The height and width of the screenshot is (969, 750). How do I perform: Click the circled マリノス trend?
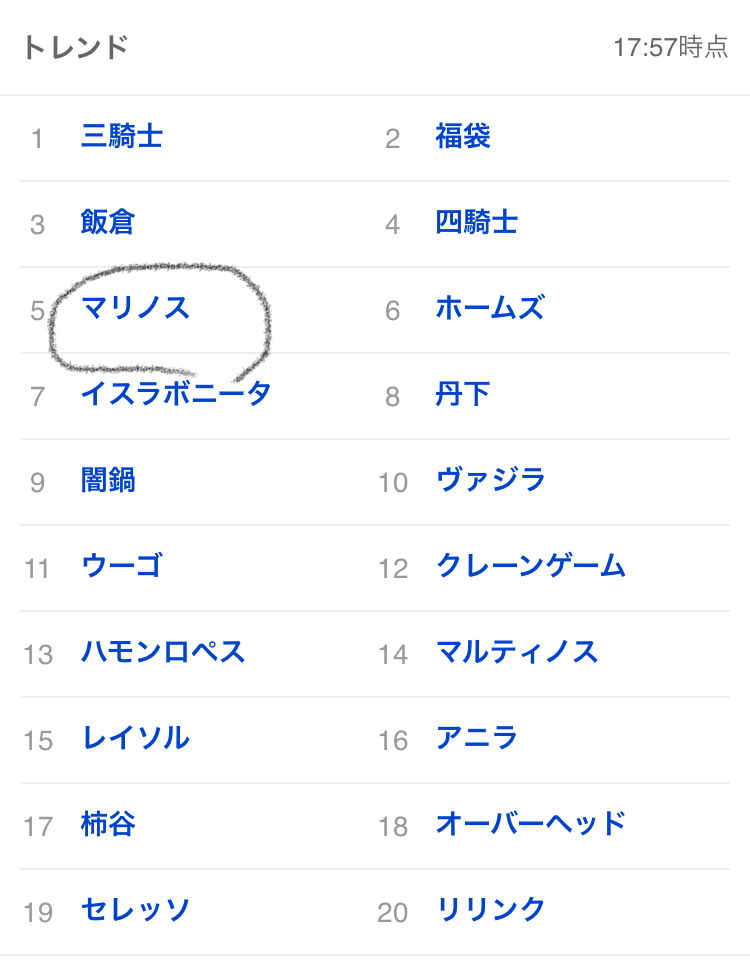tap(136, 308)
